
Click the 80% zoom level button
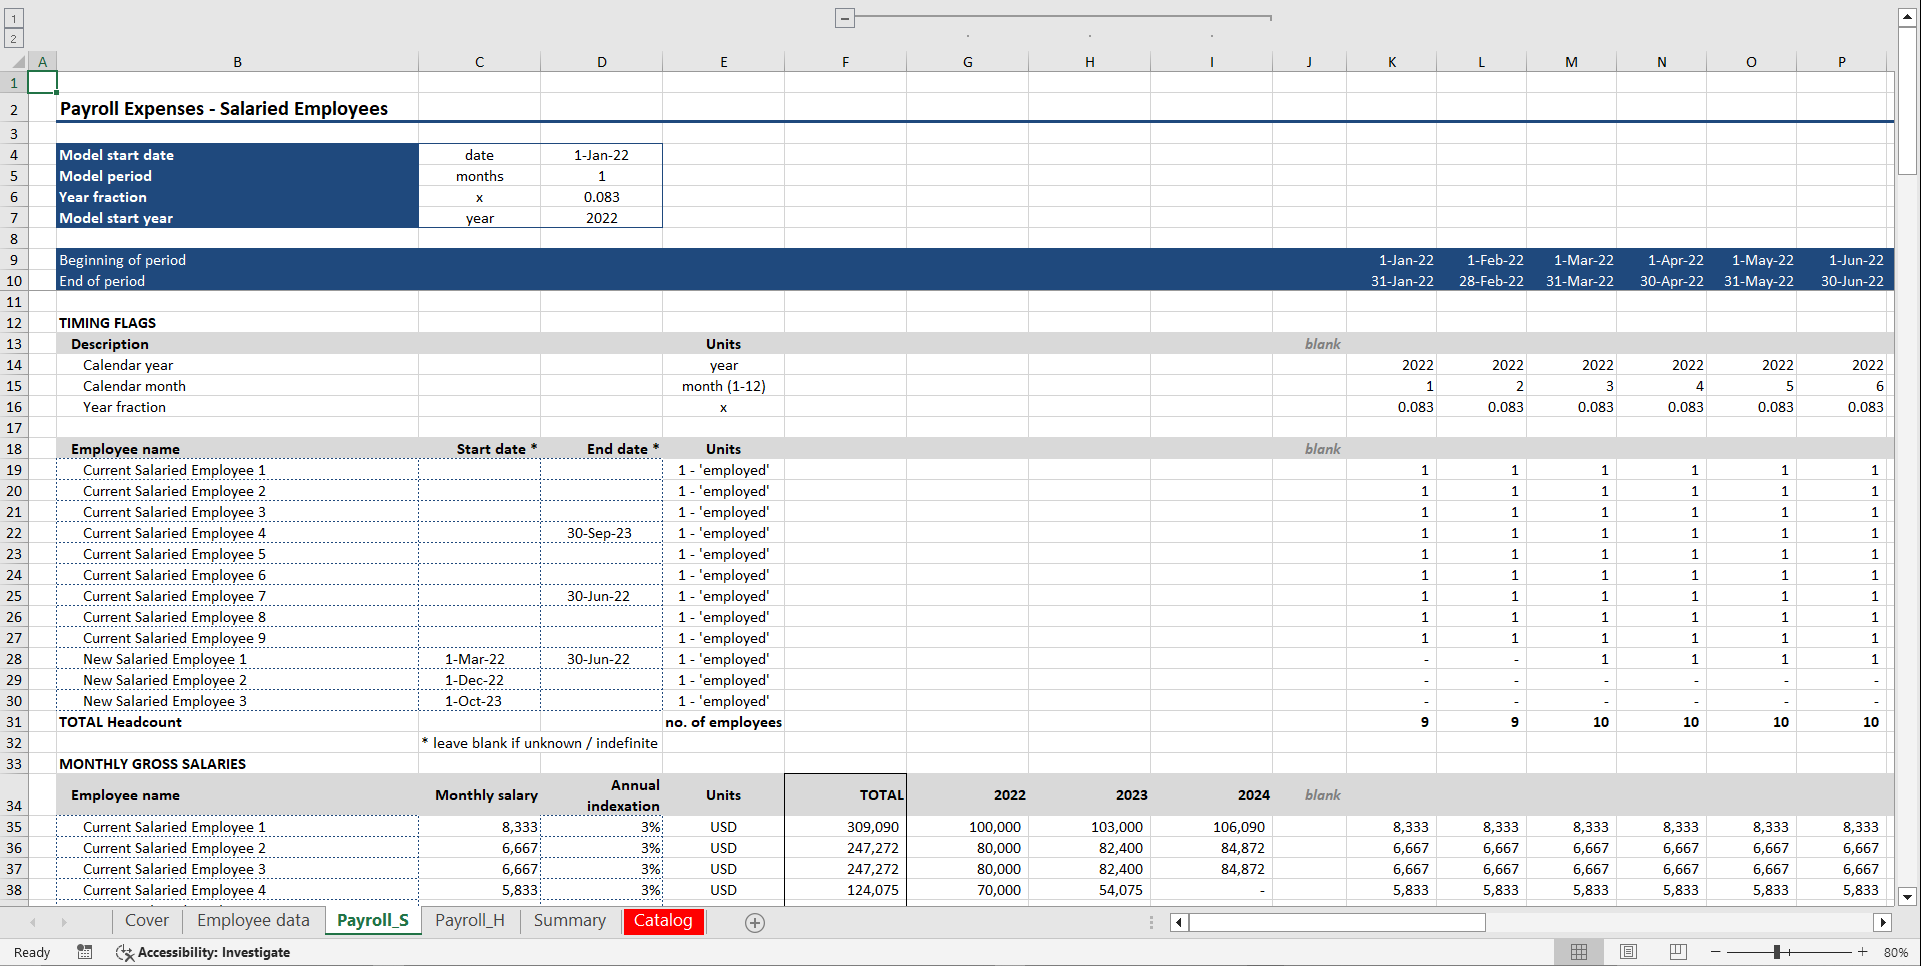pos(1895,952)
